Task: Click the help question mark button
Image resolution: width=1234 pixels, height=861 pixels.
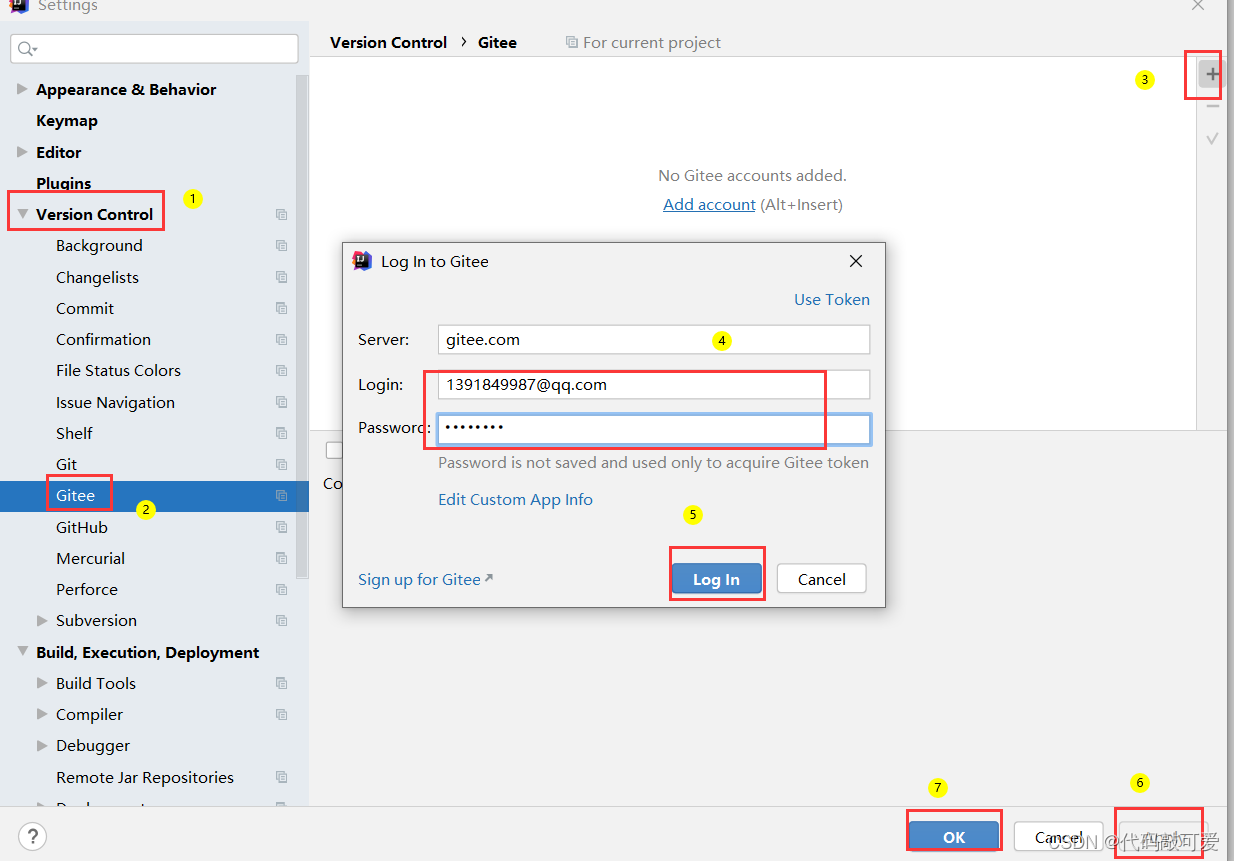Action: [33, 836]
